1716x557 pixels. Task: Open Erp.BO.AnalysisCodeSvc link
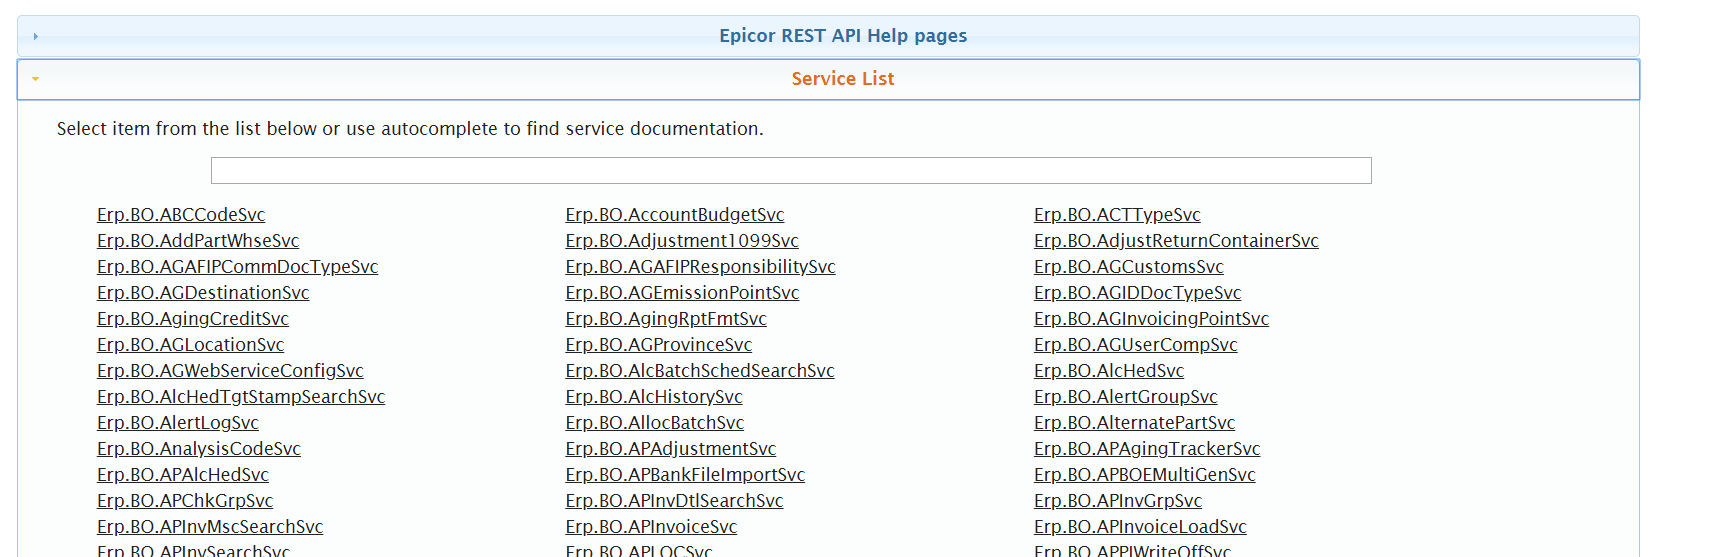(x=199, y=449)
